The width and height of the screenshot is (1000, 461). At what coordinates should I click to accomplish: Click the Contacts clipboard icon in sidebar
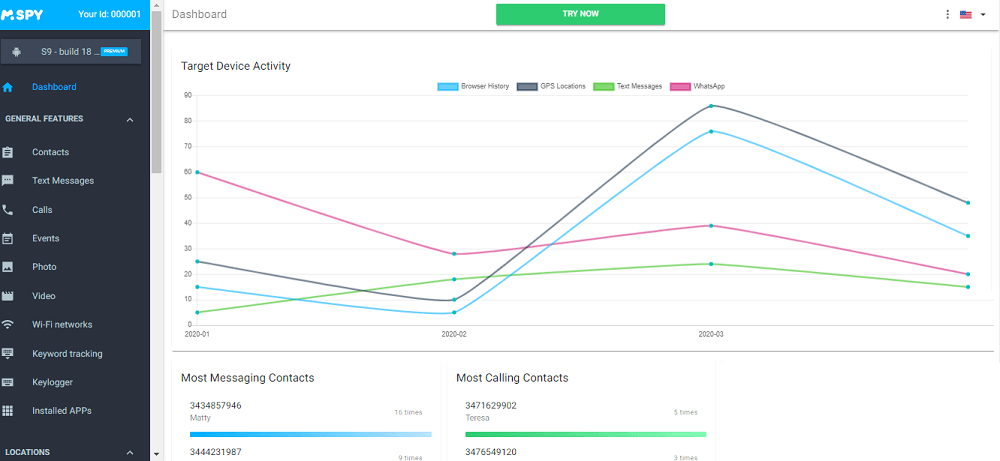[8, 152]
